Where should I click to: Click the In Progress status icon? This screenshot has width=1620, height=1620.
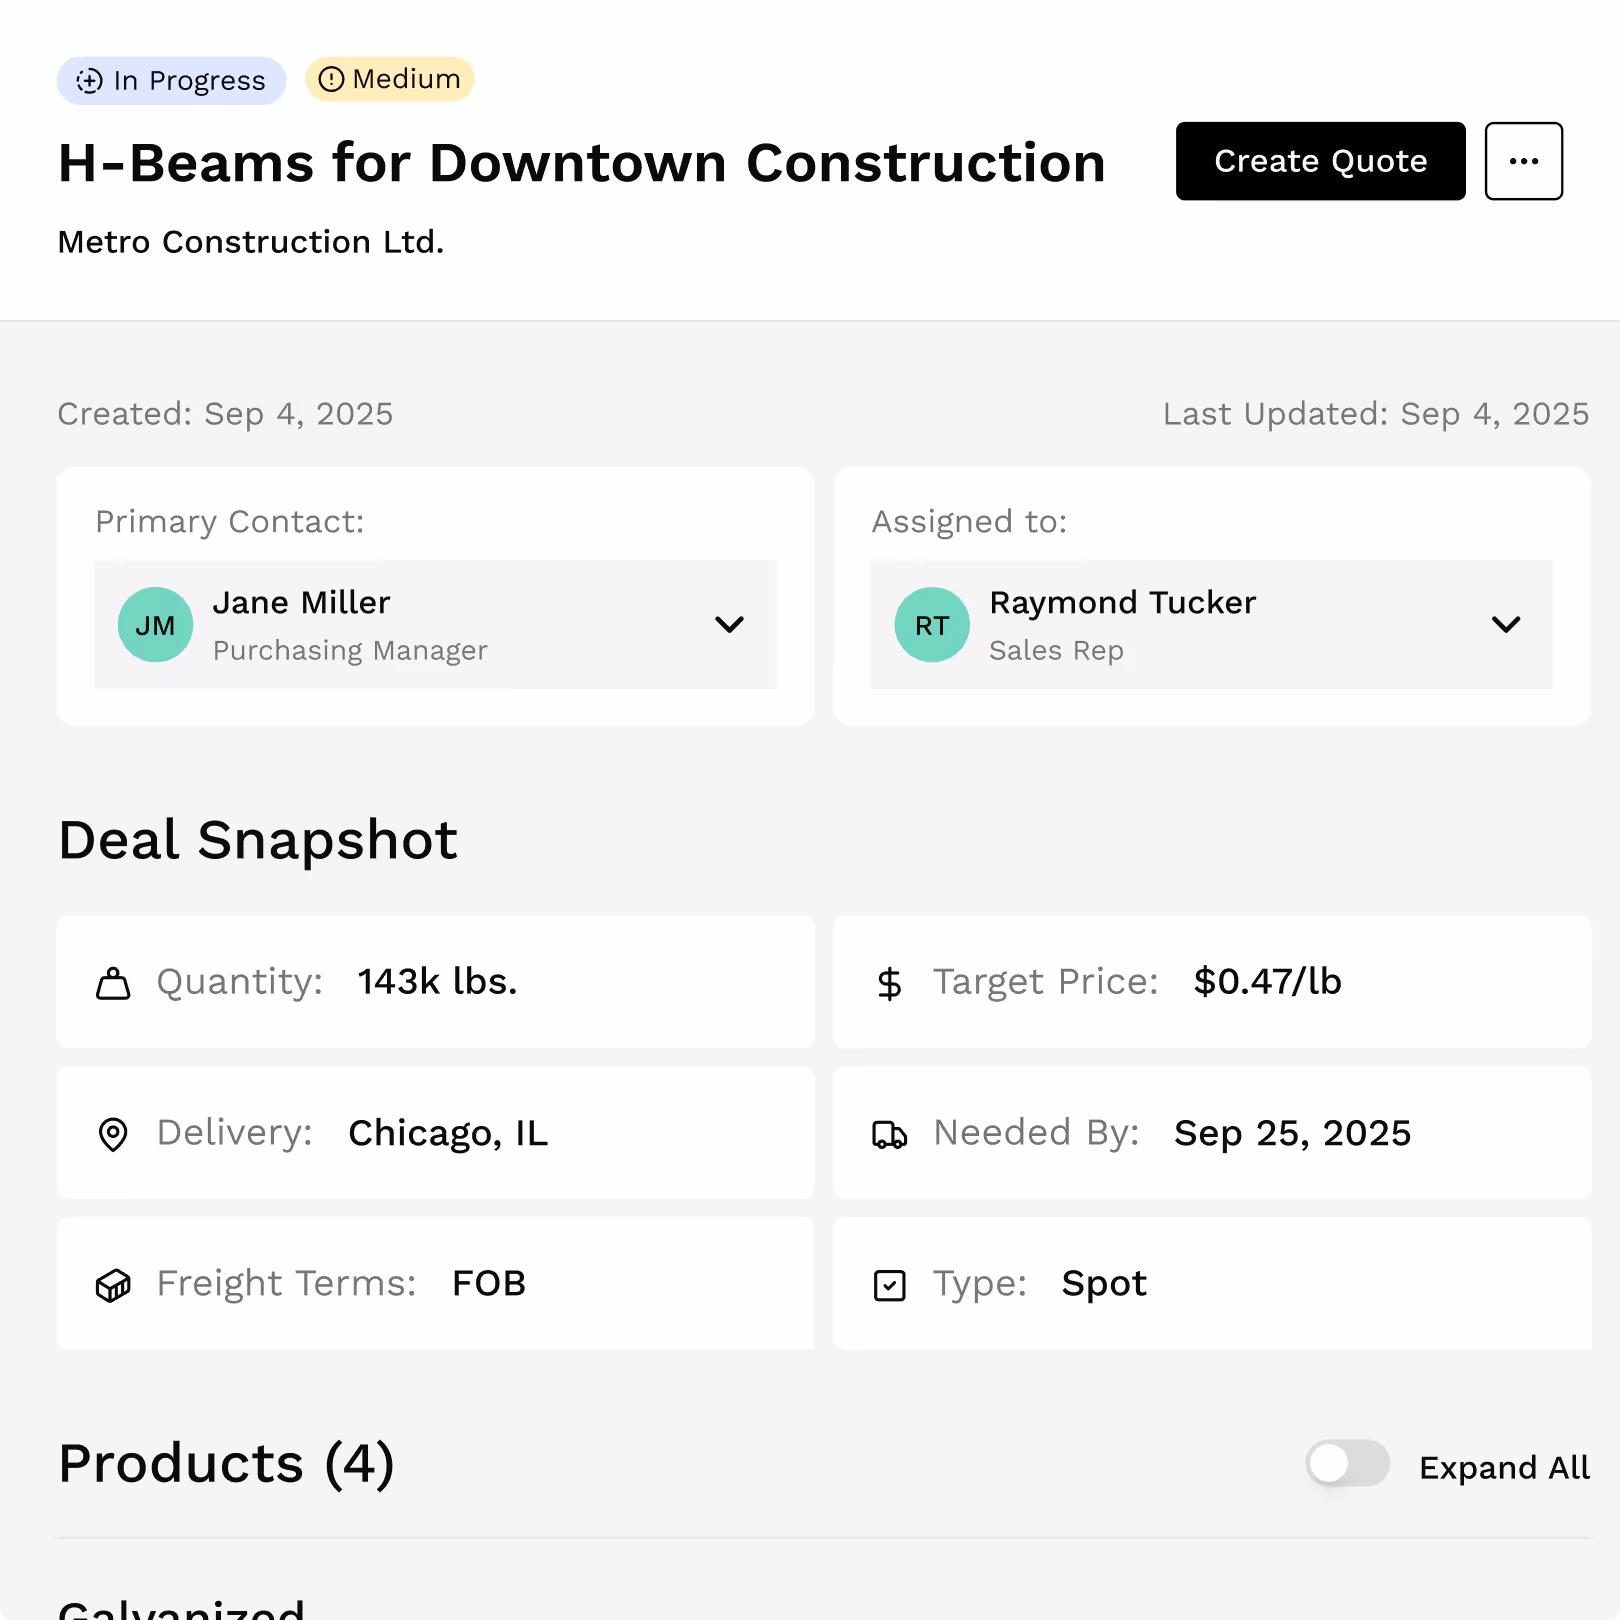pos(90,81)
